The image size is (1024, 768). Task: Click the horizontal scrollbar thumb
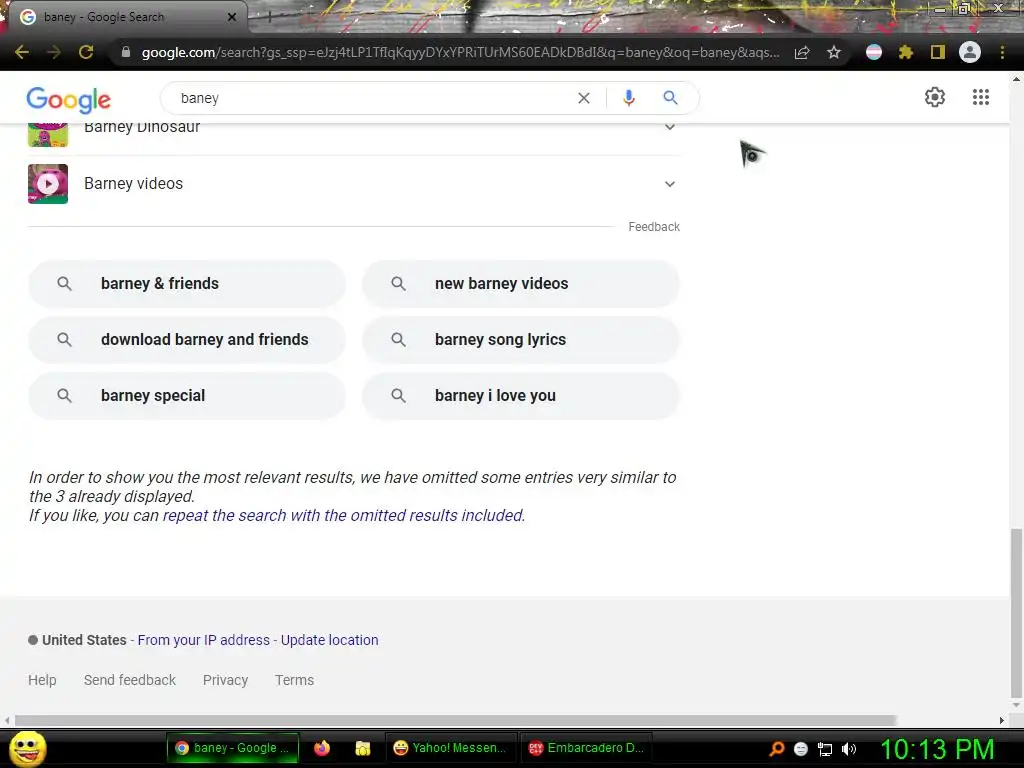(x=455, y=720)
